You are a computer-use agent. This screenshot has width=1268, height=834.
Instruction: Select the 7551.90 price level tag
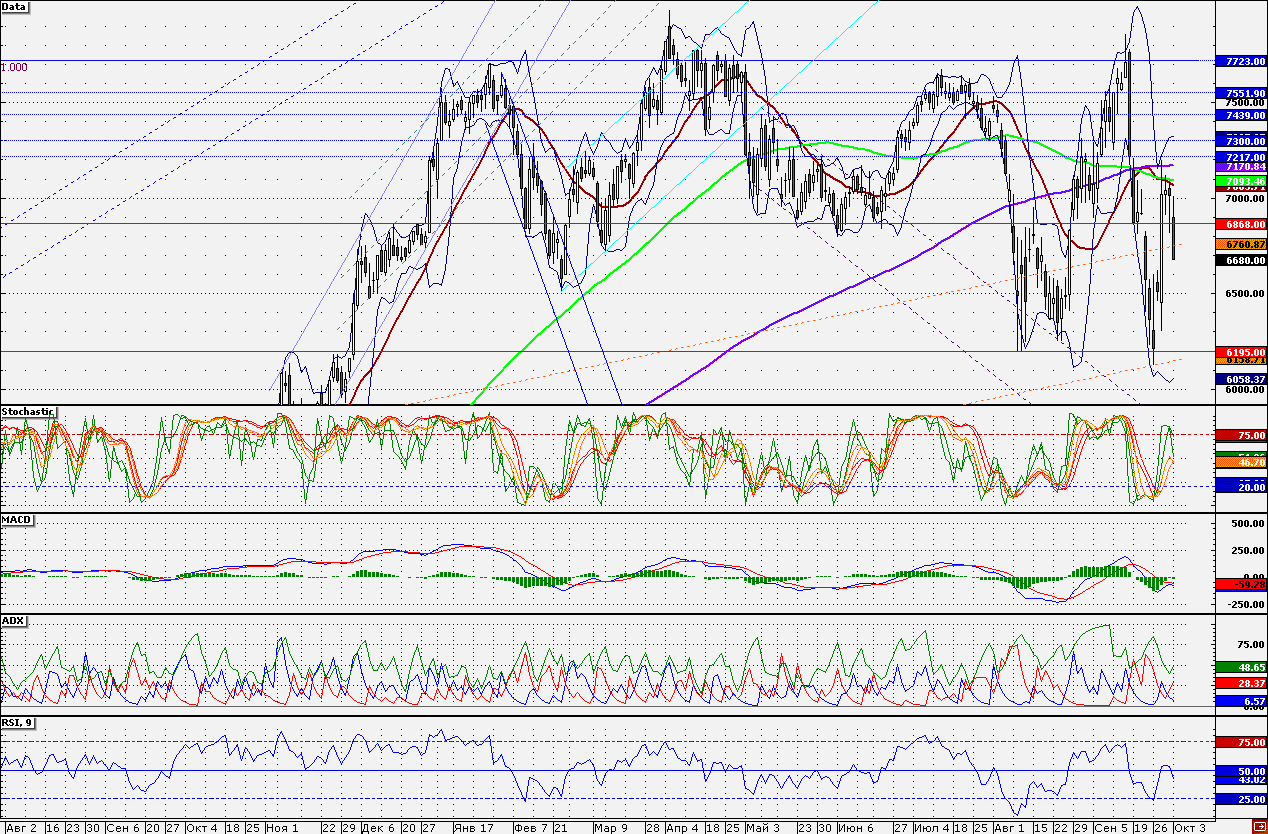pos(1238,93)
